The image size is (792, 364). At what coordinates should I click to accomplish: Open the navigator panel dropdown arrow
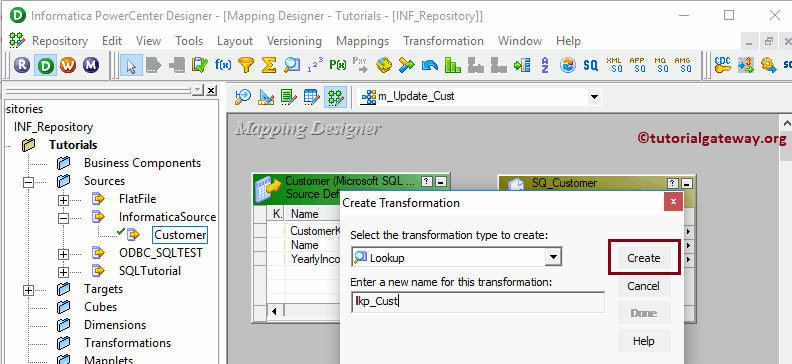[x=197, y=90]
